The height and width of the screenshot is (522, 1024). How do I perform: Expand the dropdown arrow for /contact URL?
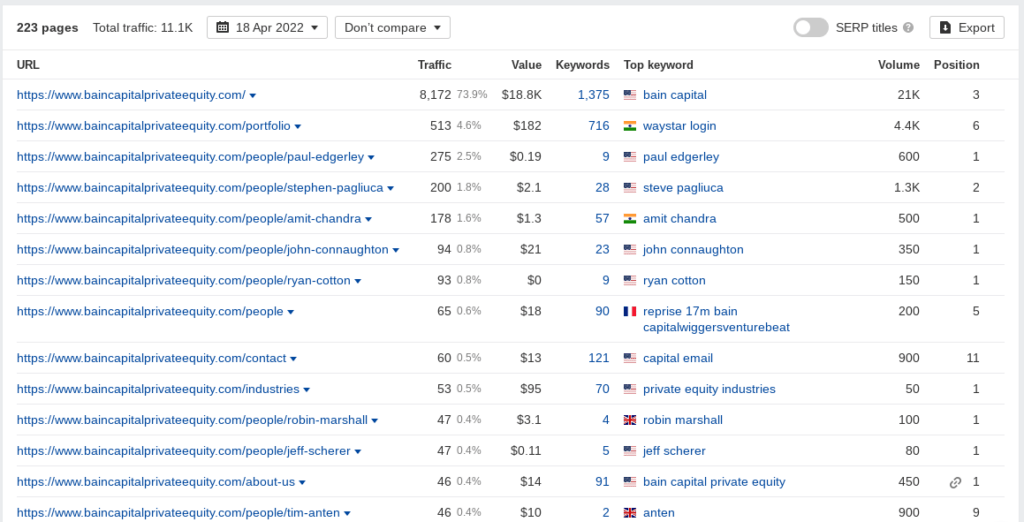(x=293, y=359)
